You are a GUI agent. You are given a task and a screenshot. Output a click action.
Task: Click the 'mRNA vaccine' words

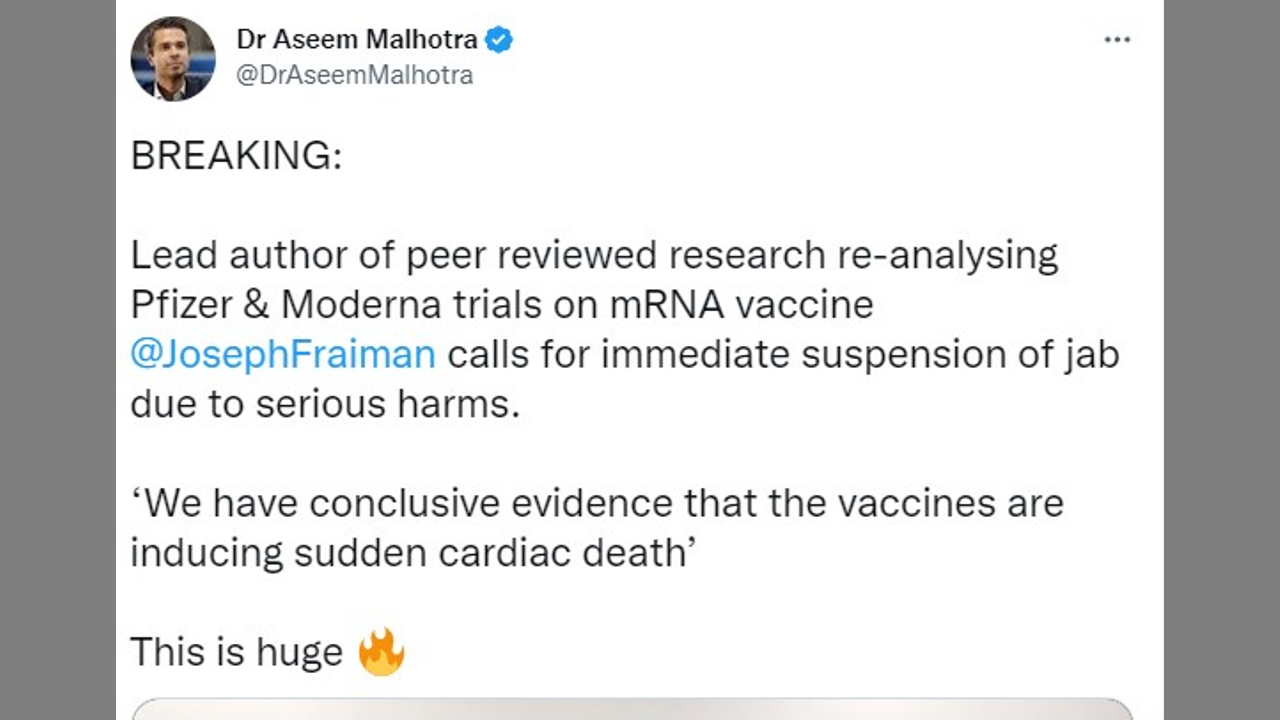pos(741,305)
